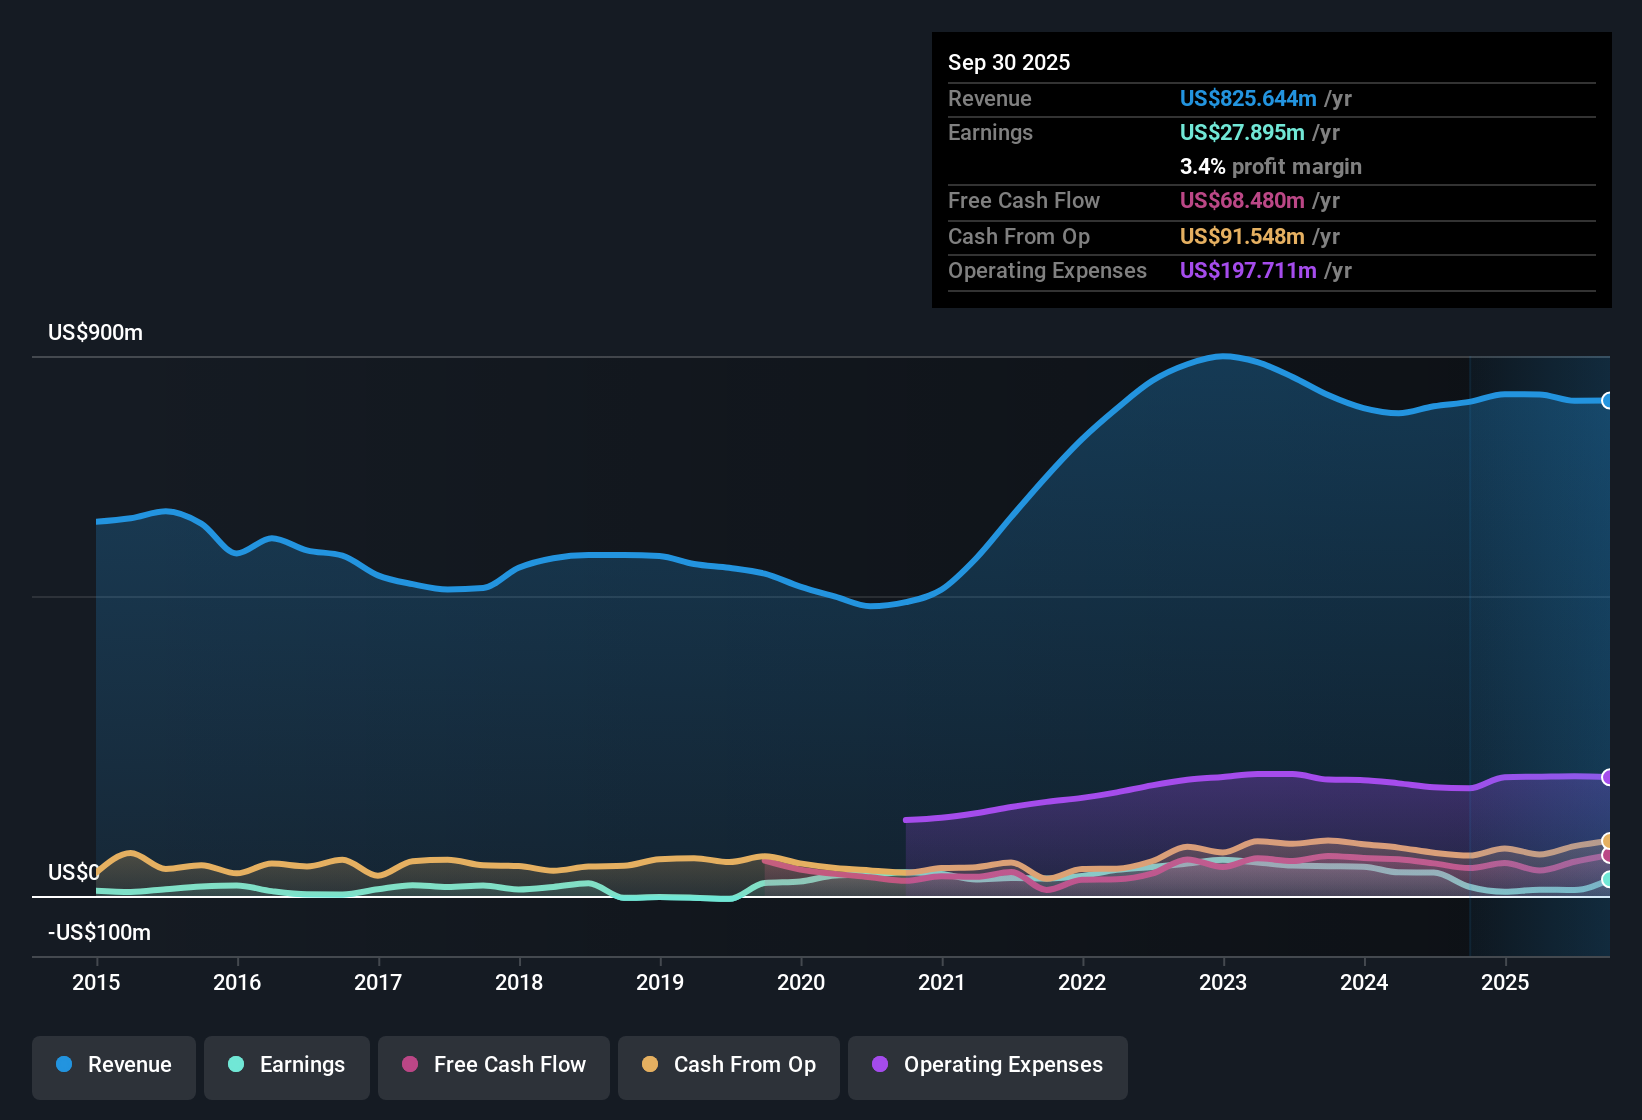Expand the Cash From Op legend entry

coord(728,1065)
